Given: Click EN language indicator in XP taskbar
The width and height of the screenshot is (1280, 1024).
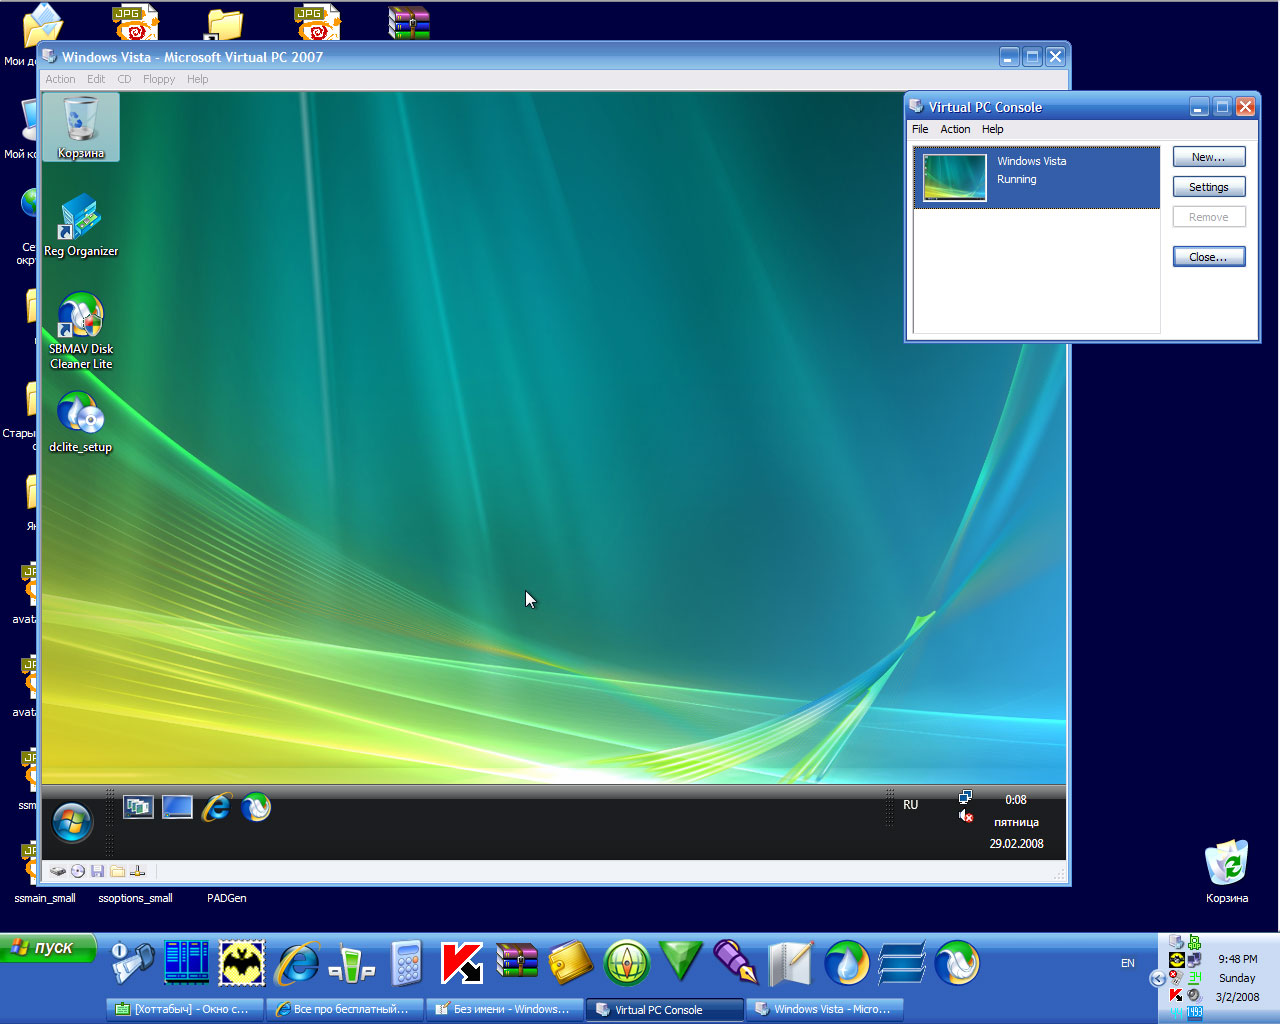Looking at the screenshot, I should point(1128,963).
